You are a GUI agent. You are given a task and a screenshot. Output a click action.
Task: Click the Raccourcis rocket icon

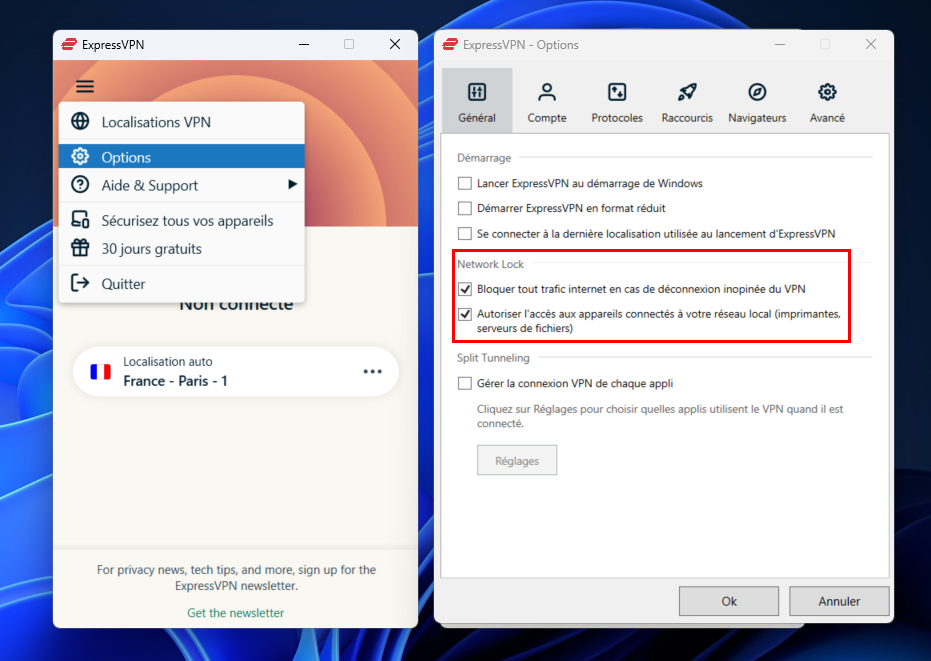(x=687, y=92)
